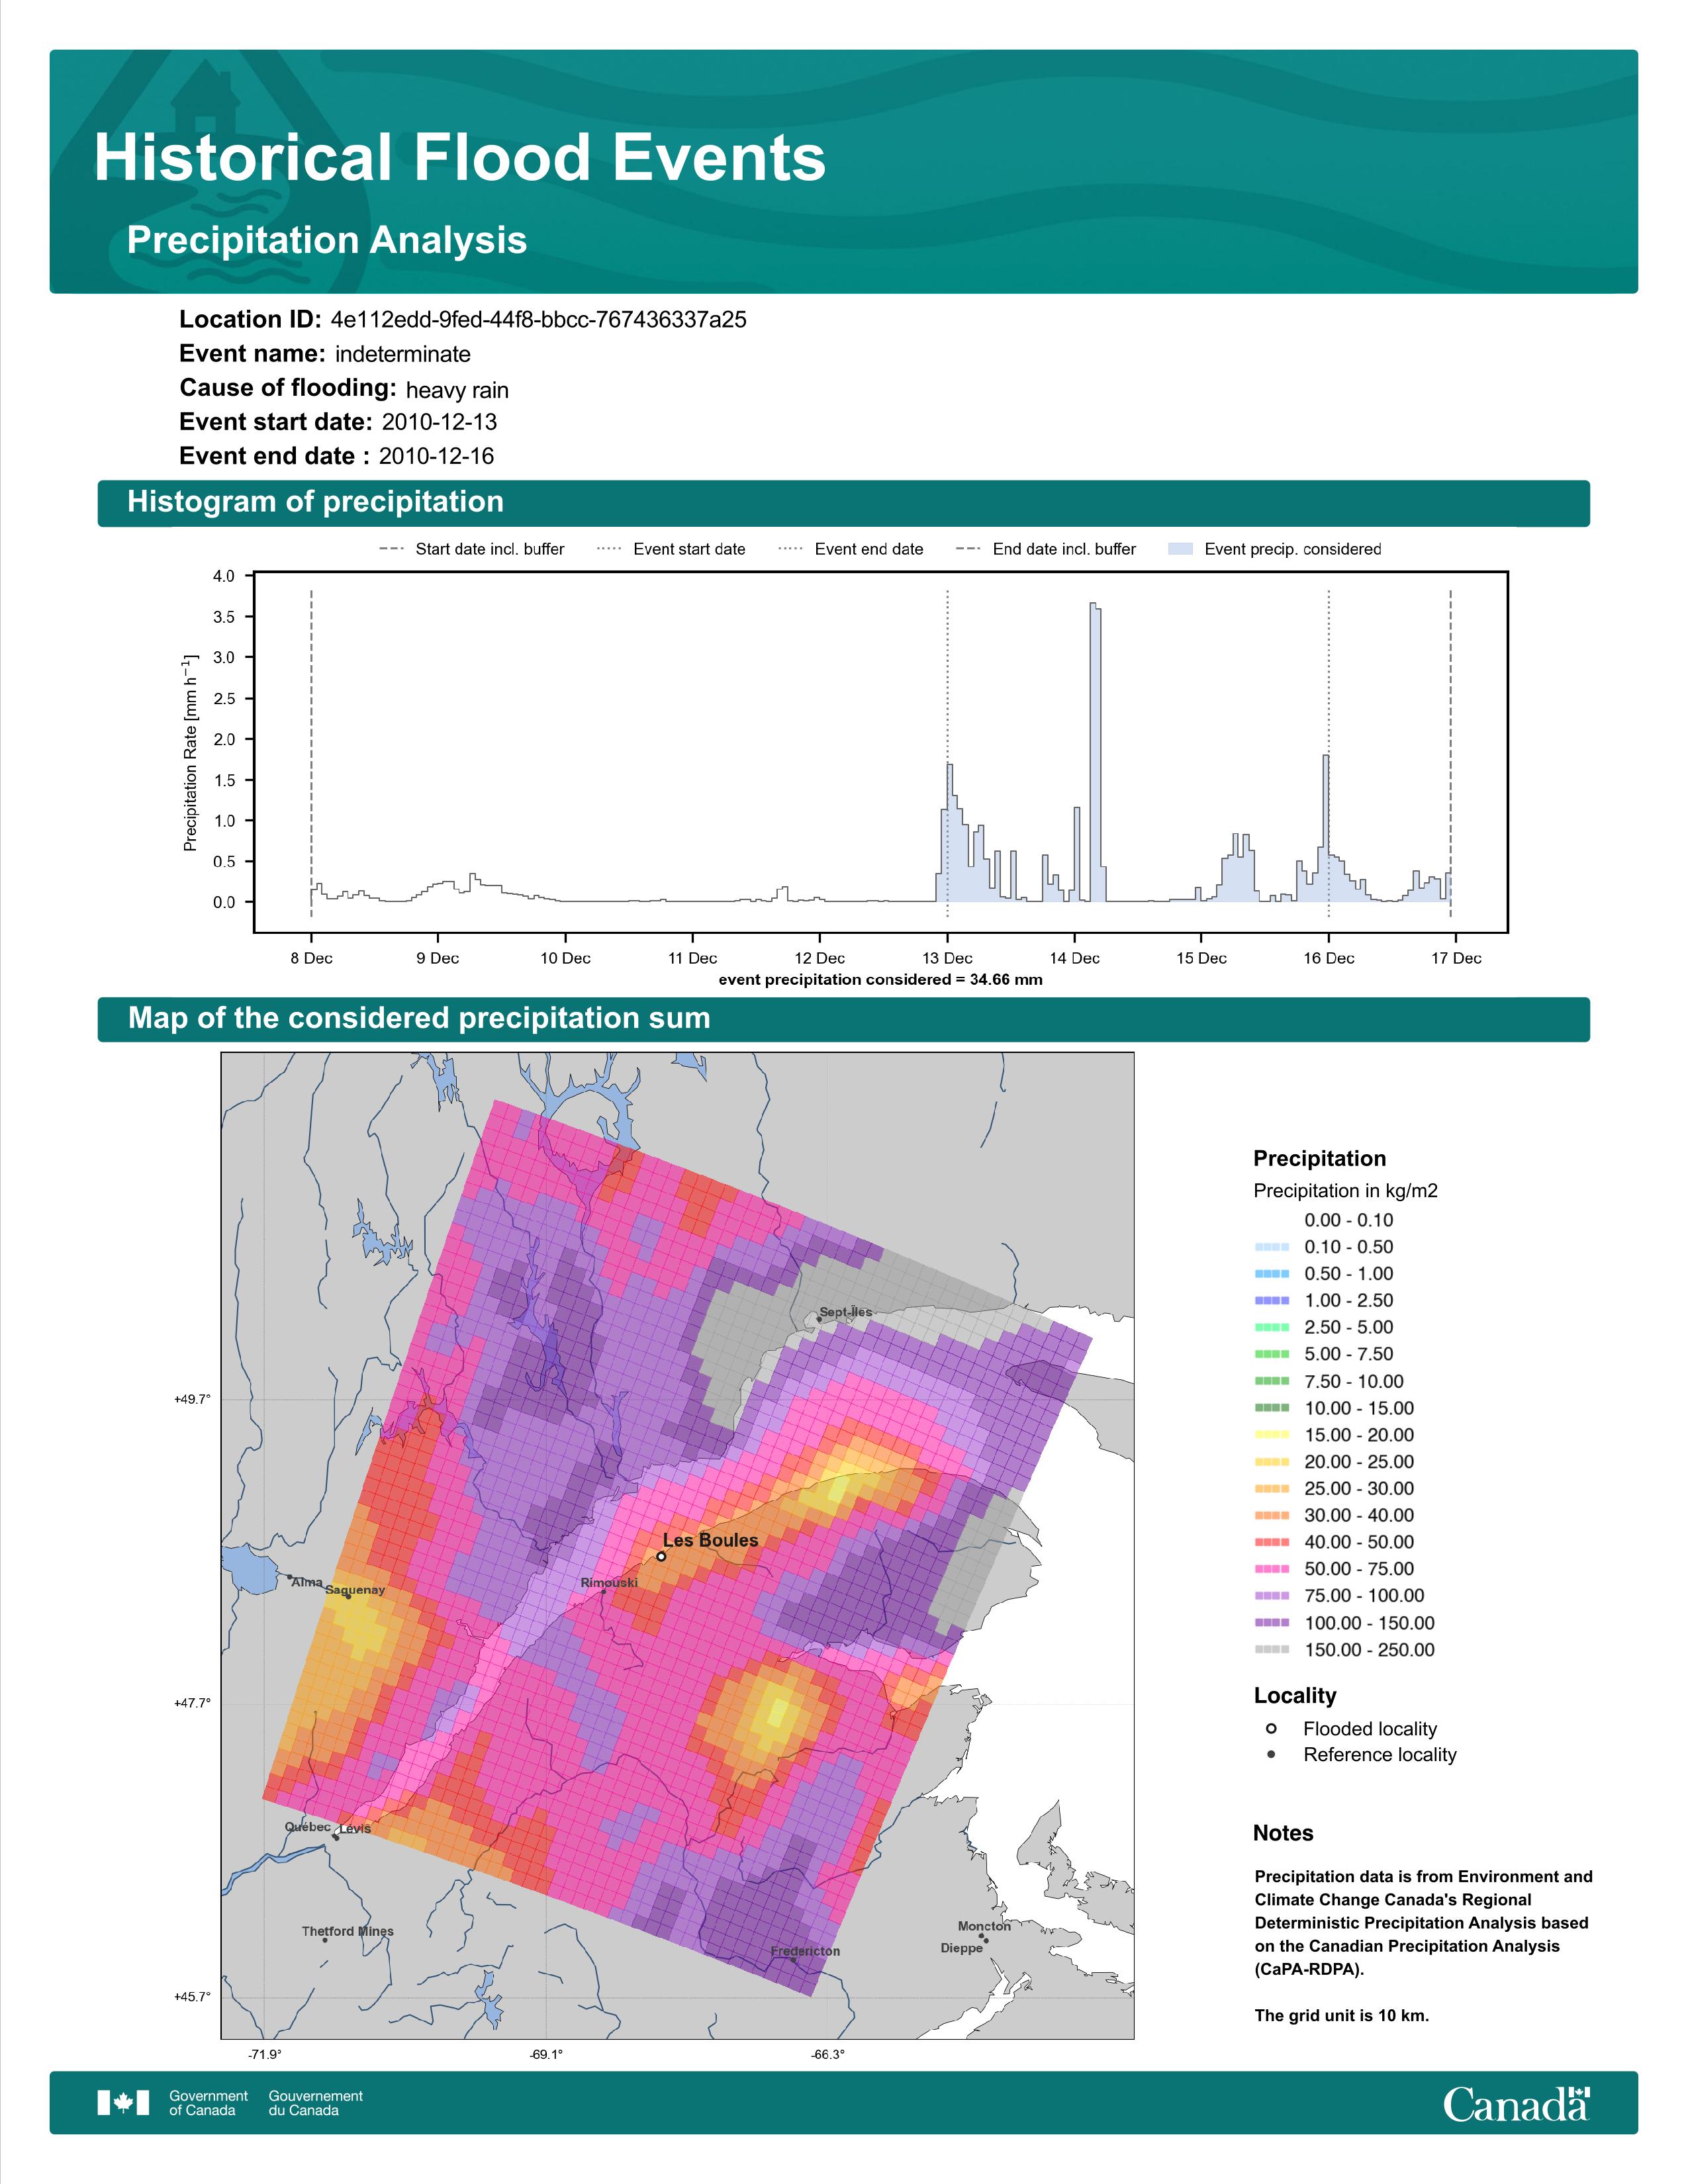Screen dimensions: 1688x2184
Task: Click the Rimouski label on the map
Action: (609, 1583)
